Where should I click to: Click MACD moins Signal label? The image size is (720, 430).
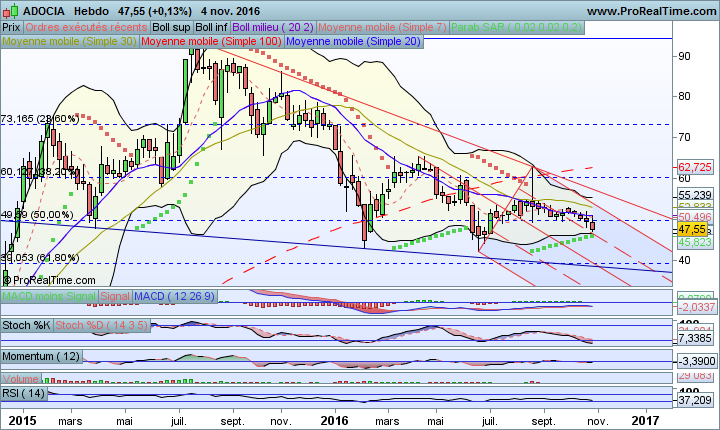49,296
